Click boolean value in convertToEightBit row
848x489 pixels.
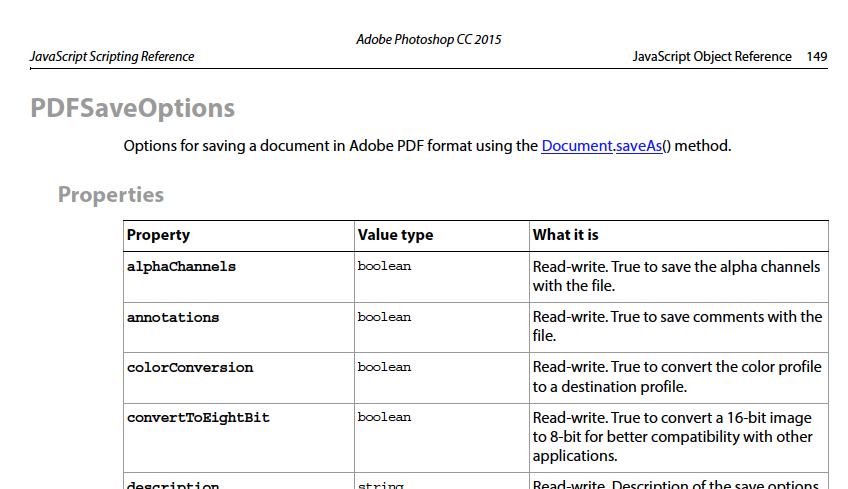[385, 418]
